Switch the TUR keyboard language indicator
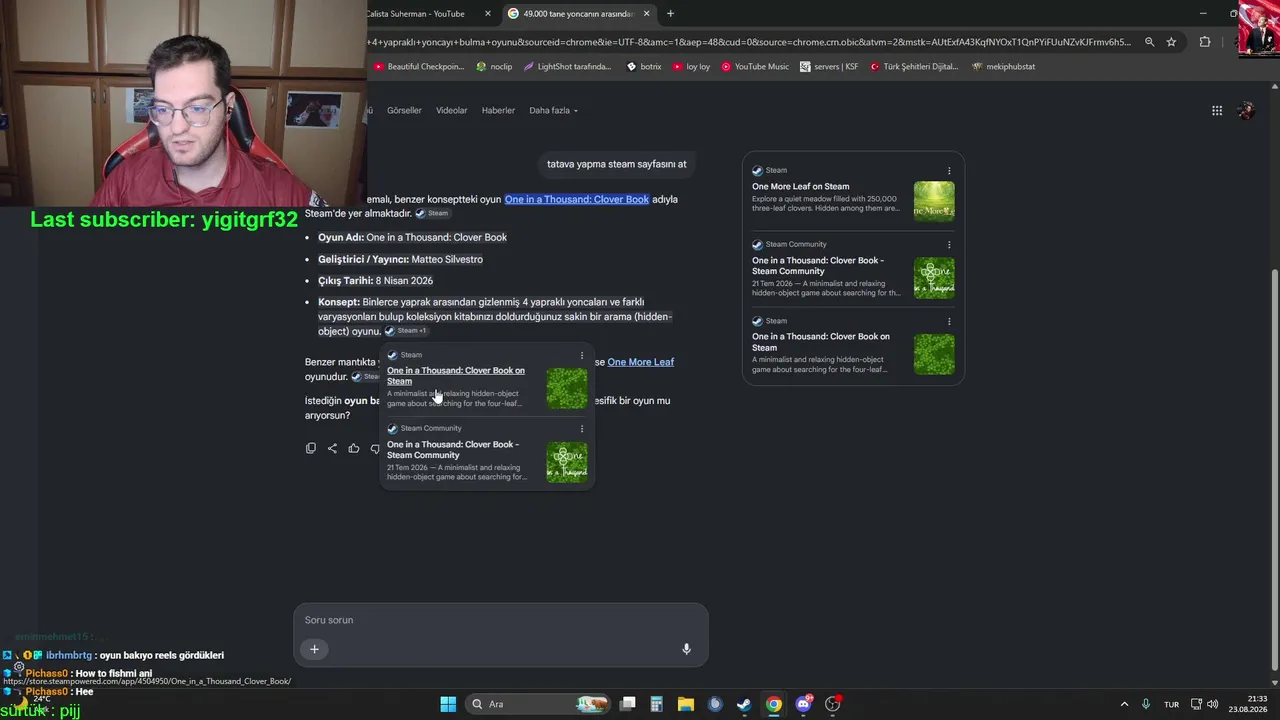1280x720 pixels. [x=1171, y=704]
